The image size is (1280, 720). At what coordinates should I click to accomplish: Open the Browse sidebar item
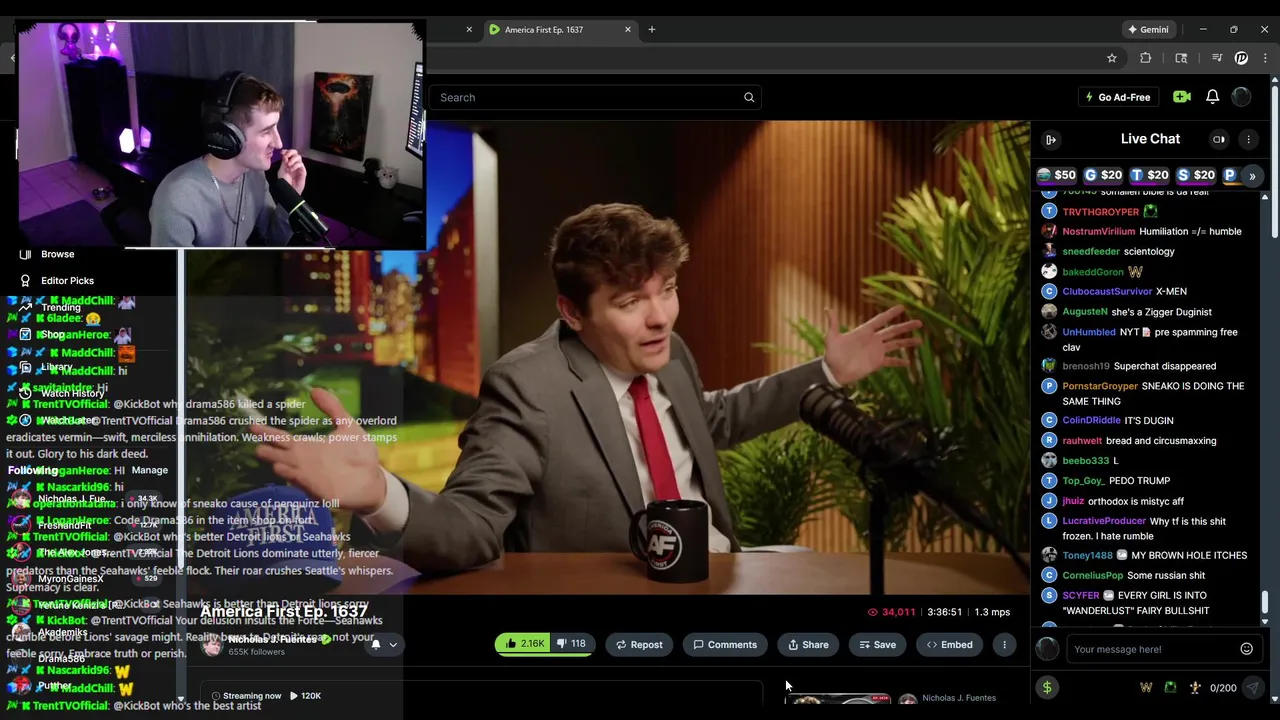click(x=57, y=254)
